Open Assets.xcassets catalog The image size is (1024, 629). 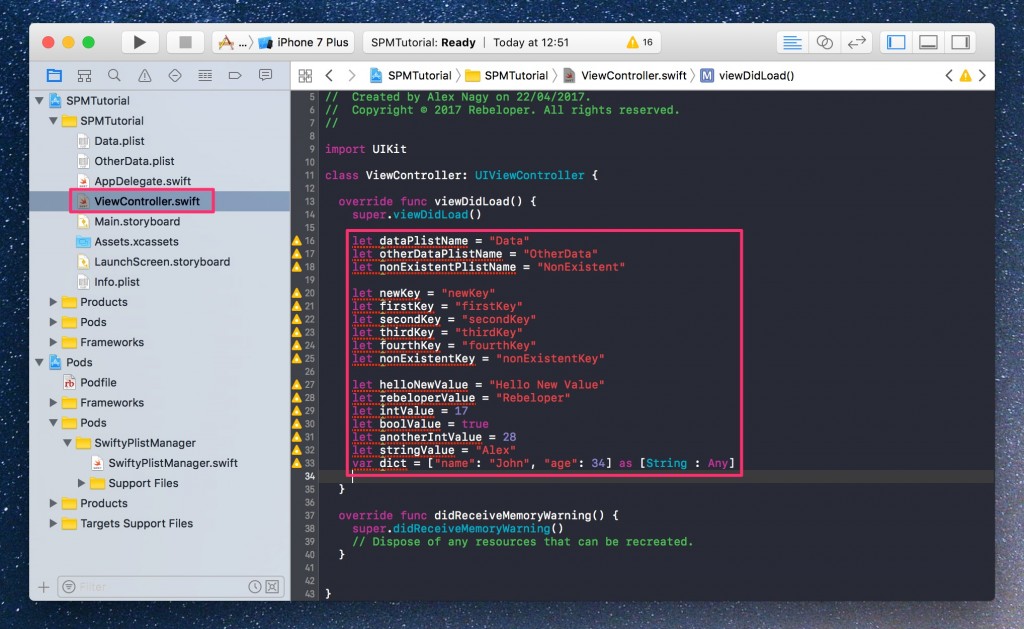tap(136, 242)
